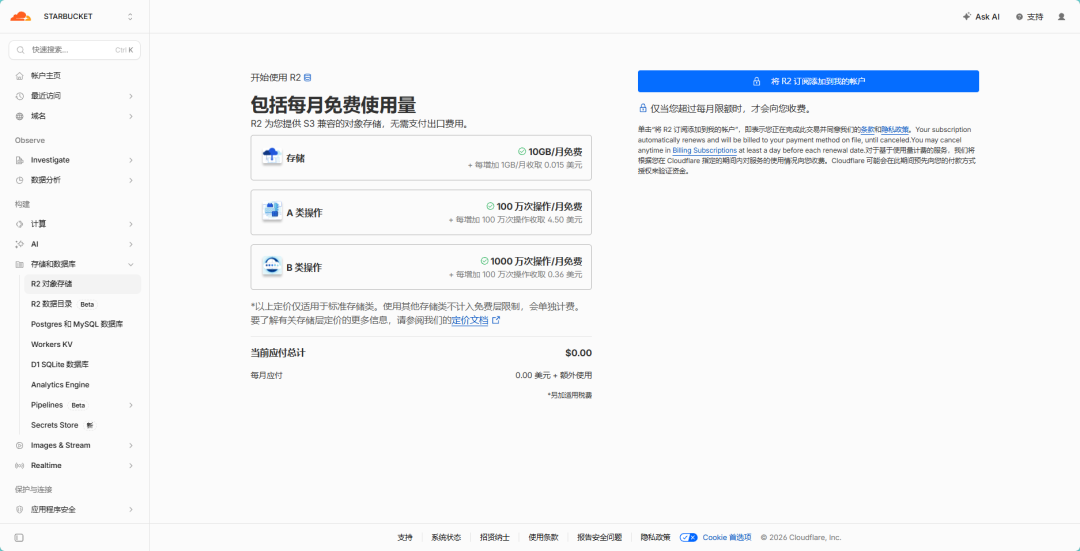Open Cookie 首选项
Image resolution: width=1080 pixels, height=551 pixels.
(x=727, y=537)
